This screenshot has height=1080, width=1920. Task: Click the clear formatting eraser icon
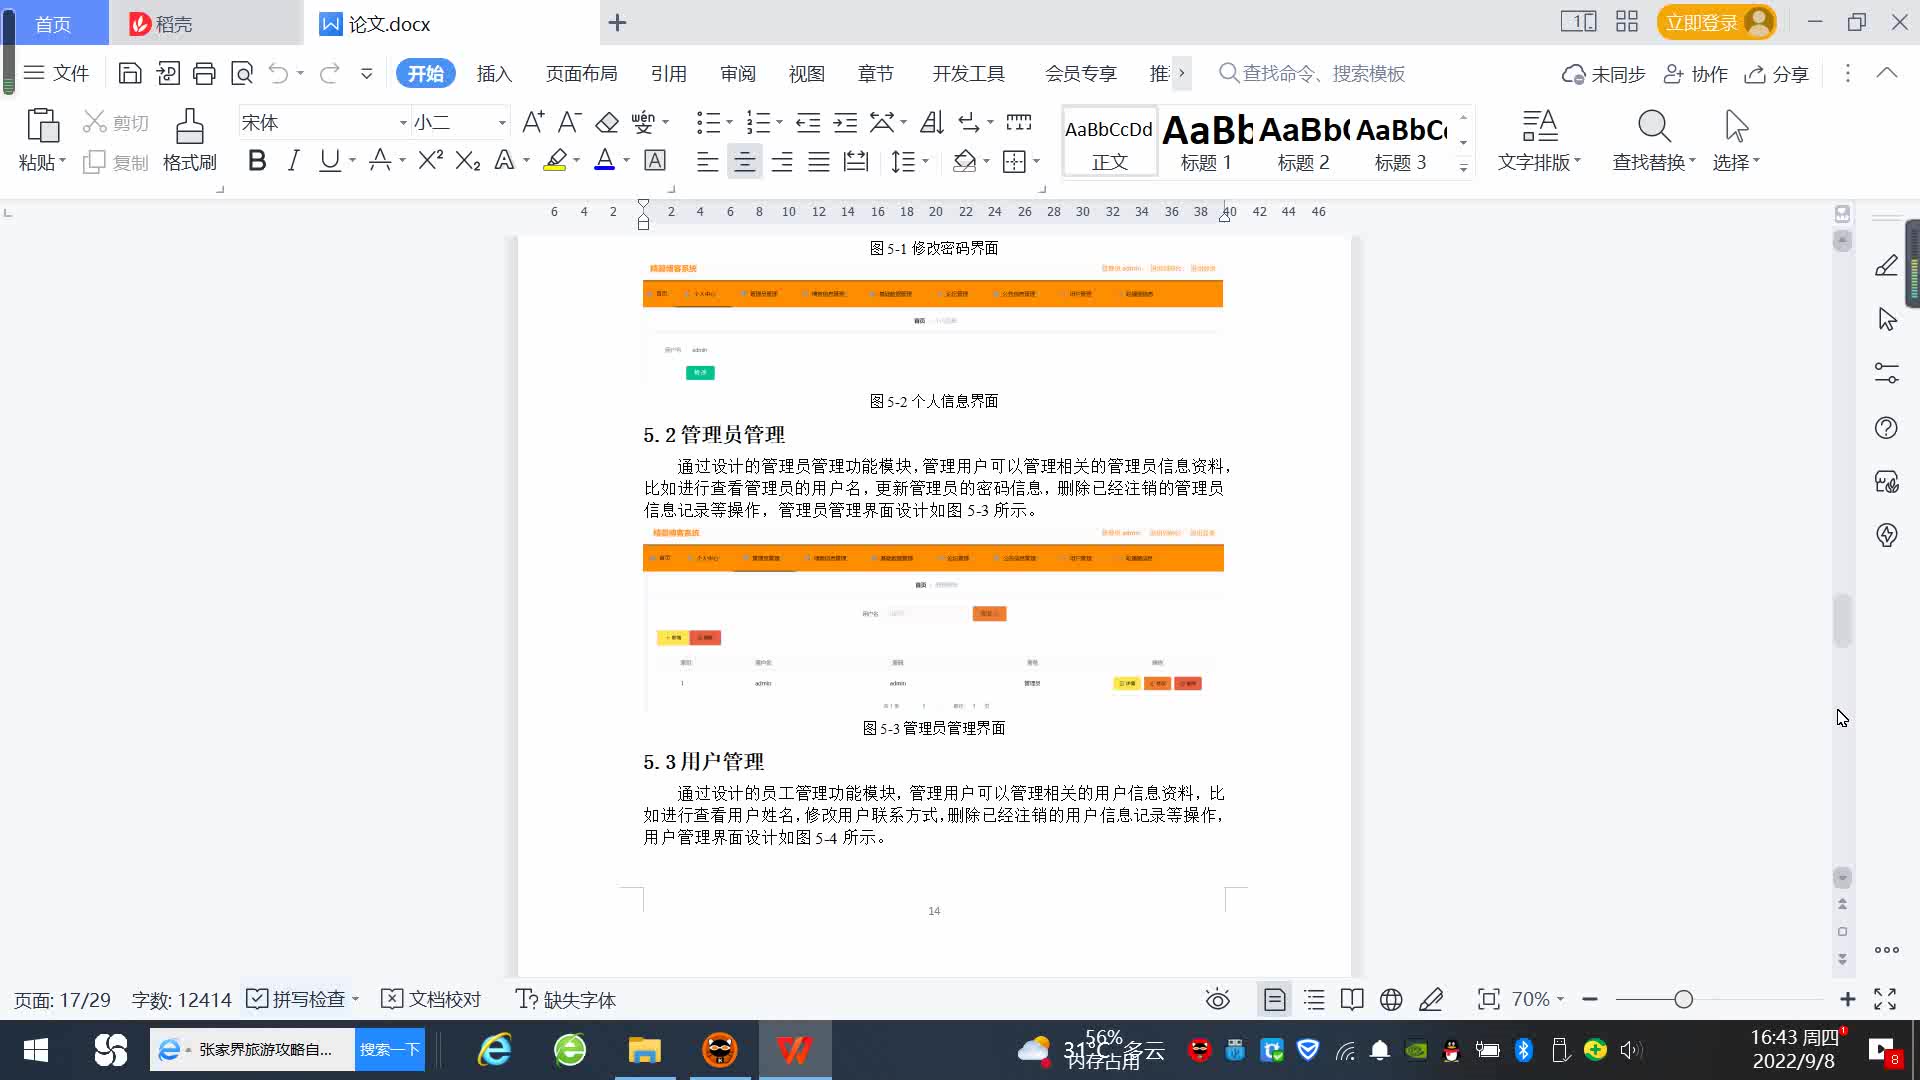pos(607,123)
